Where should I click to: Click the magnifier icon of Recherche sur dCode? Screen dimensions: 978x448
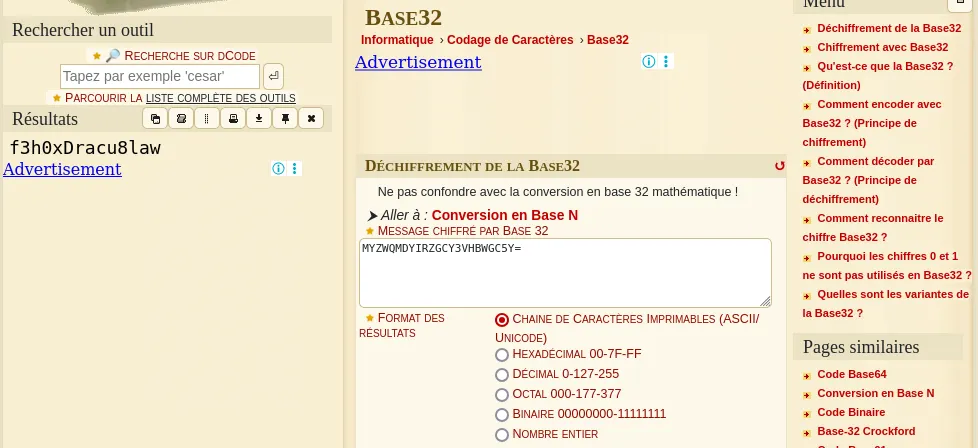point(113,56)
